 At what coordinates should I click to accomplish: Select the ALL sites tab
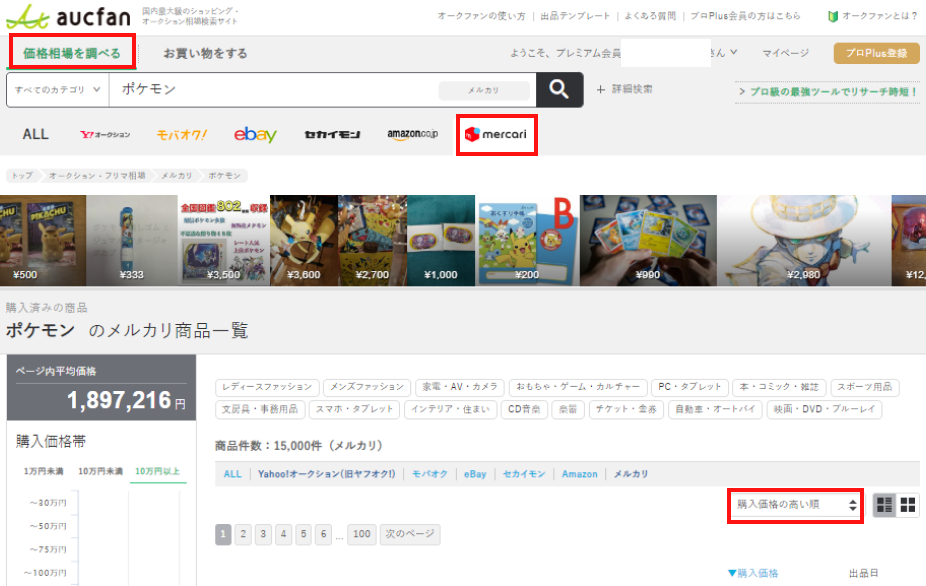click(35, 135)
